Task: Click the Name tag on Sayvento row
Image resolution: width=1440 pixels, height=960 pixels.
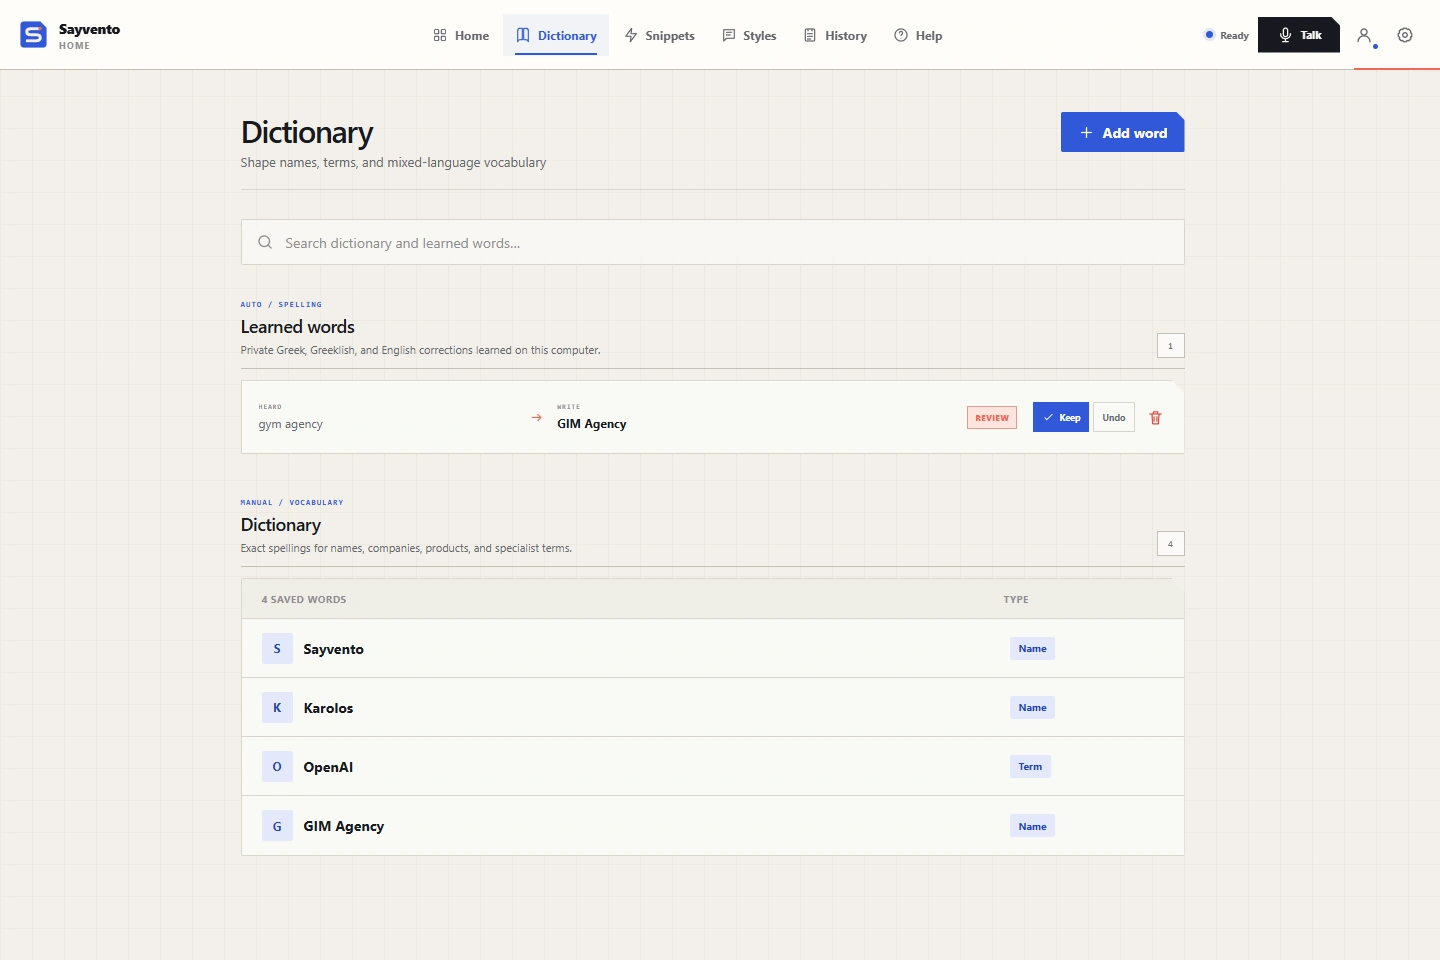Action: pyautogui.click(x=1032, y=649)
